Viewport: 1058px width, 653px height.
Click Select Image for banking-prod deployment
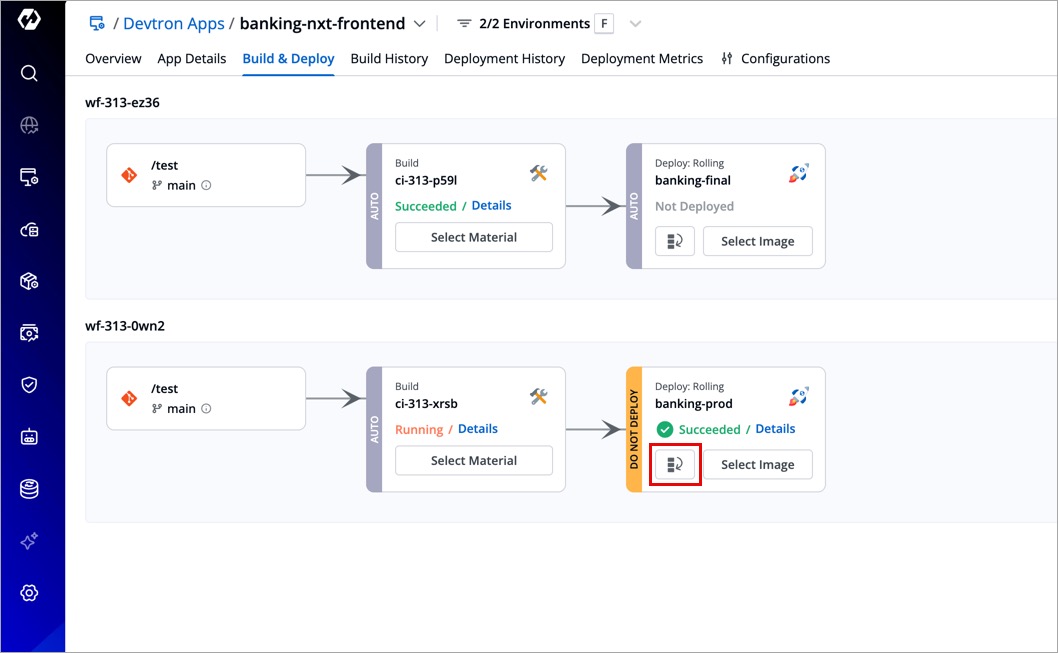click(x=757, y=464)
